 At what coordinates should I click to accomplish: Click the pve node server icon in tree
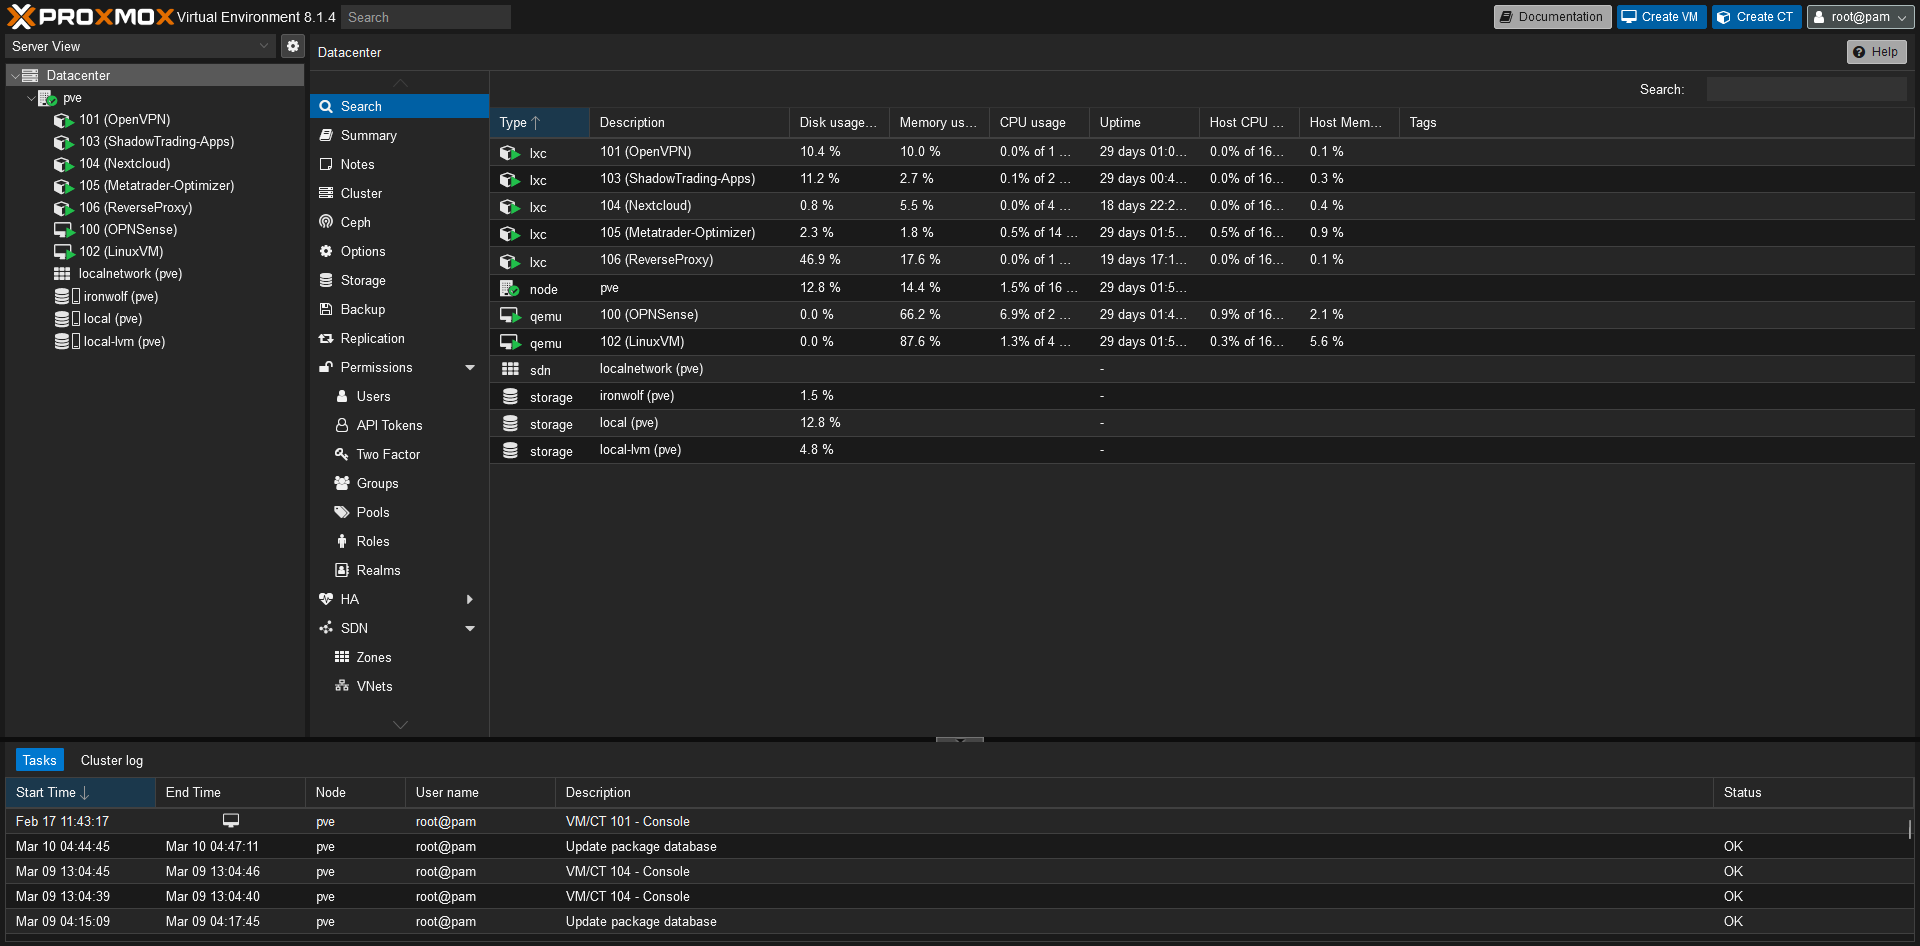(47, 98)
